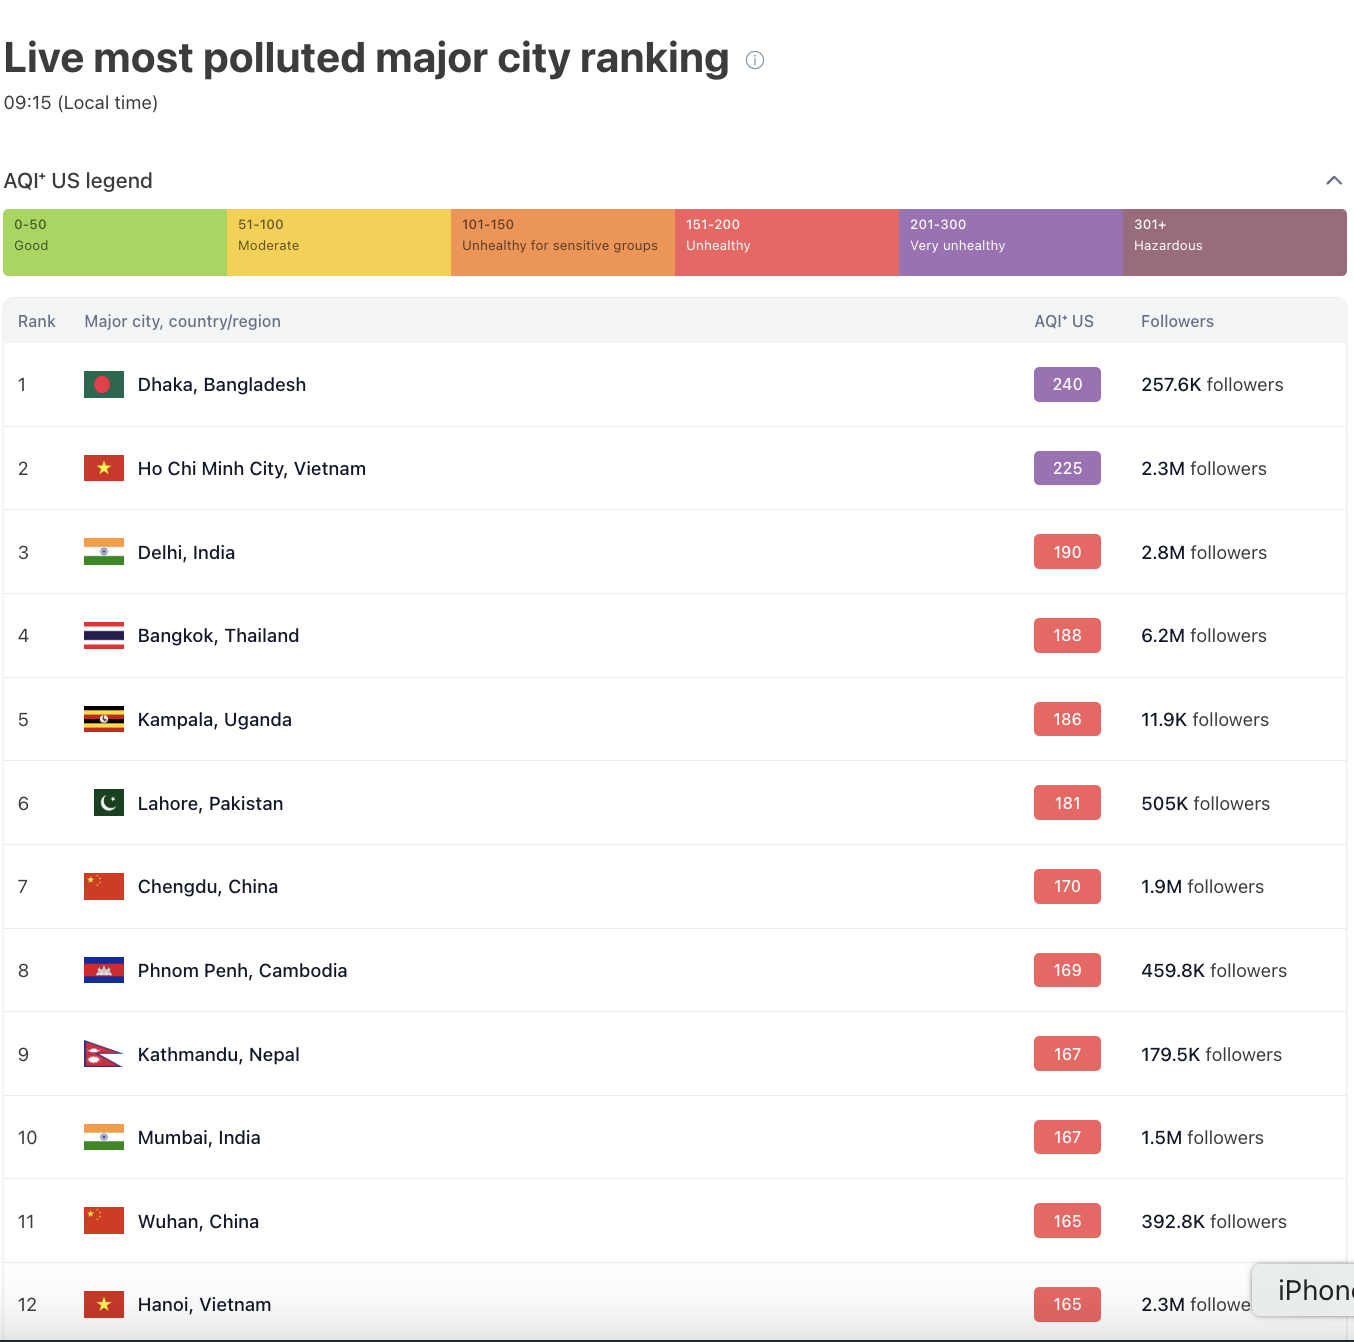
Task: Open the Dhaka, Bangladesh city link
Action: point(221,385)
